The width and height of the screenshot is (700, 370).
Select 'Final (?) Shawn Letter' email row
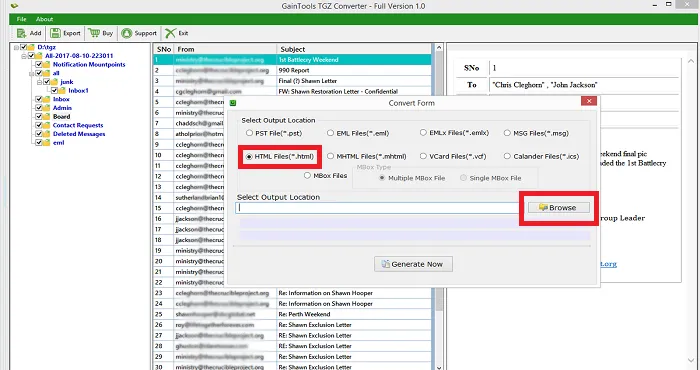coord(293,81)
